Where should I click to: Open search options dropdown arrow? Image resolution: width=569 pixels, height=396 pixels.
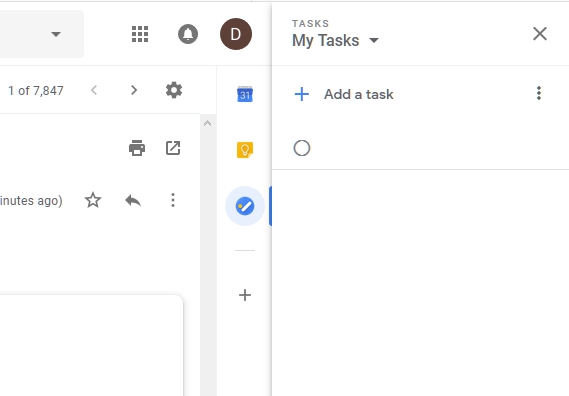(x=56, y=34)
